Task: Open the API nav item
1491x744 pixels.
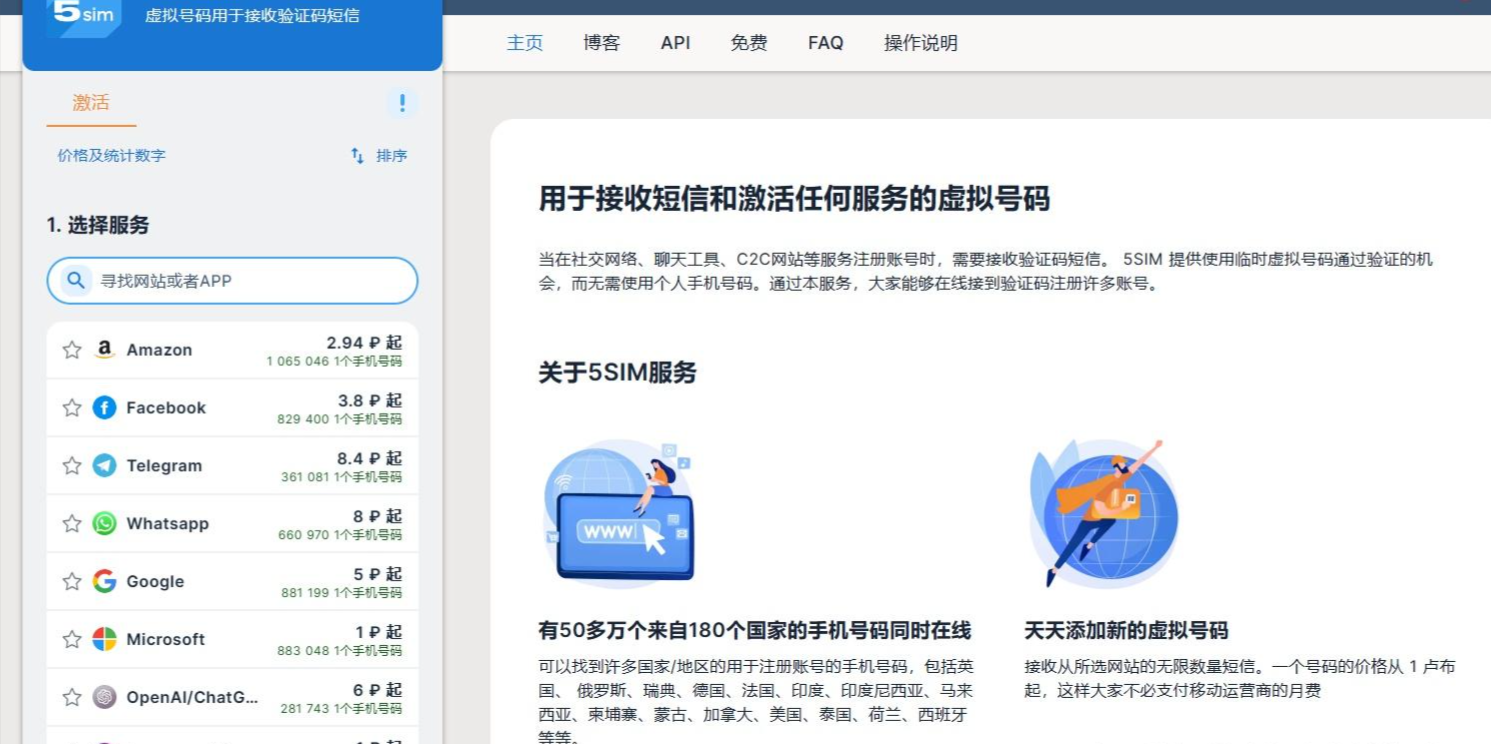Action: (675, 43)
